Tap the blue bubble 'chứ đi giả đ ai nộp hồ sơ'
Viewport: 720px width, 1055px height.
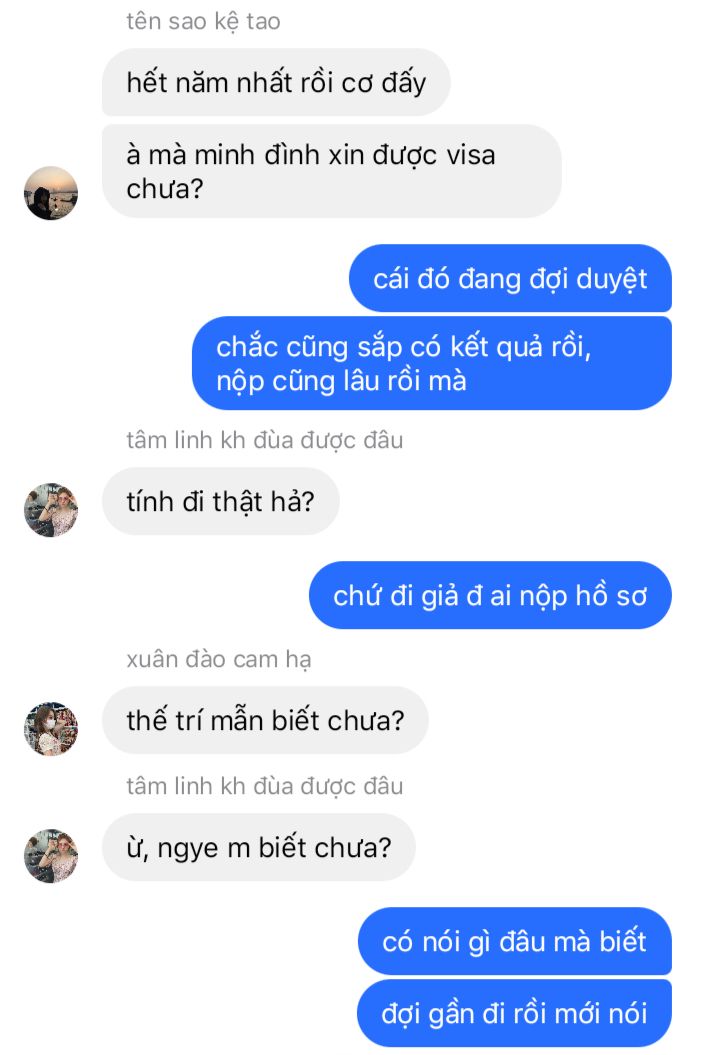click(490, 595)
